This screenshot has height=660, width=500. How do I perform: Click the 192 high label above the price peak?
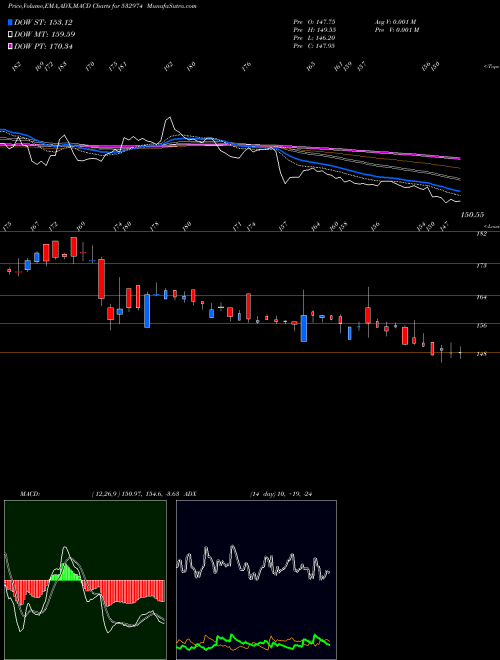tap(169, 67)
